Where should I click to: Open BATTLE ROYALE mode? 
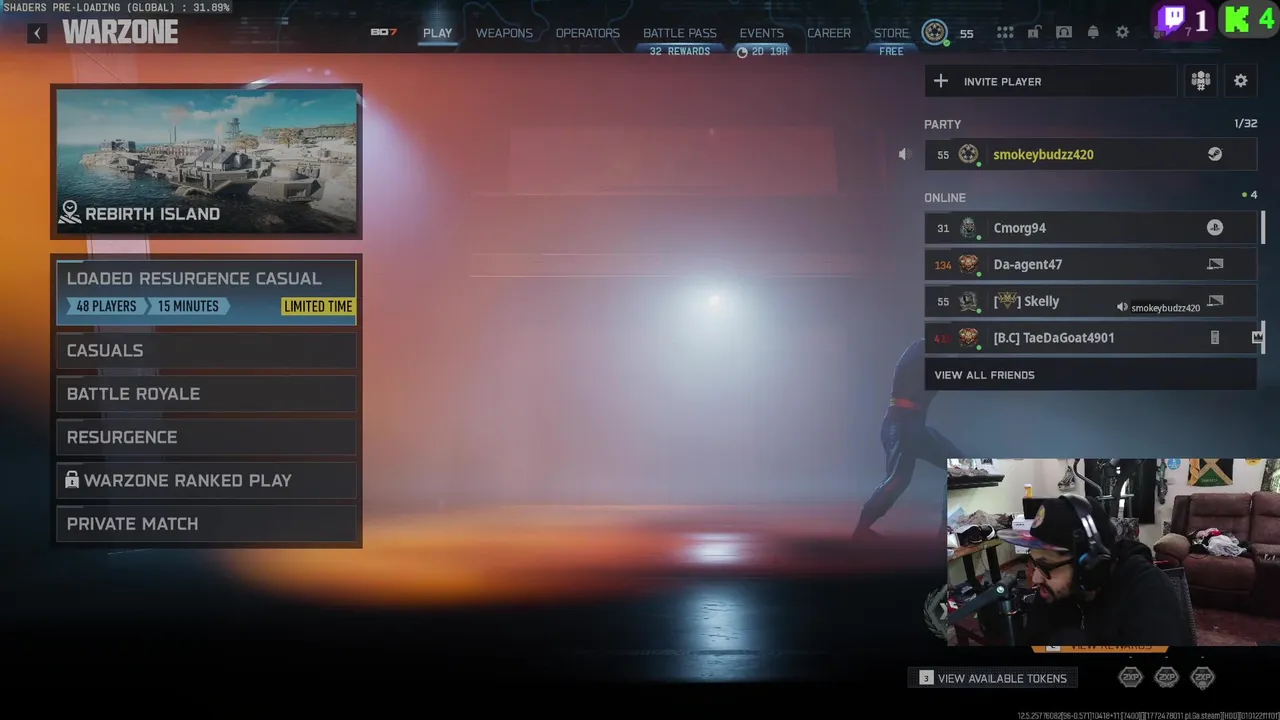click(207, 394)
